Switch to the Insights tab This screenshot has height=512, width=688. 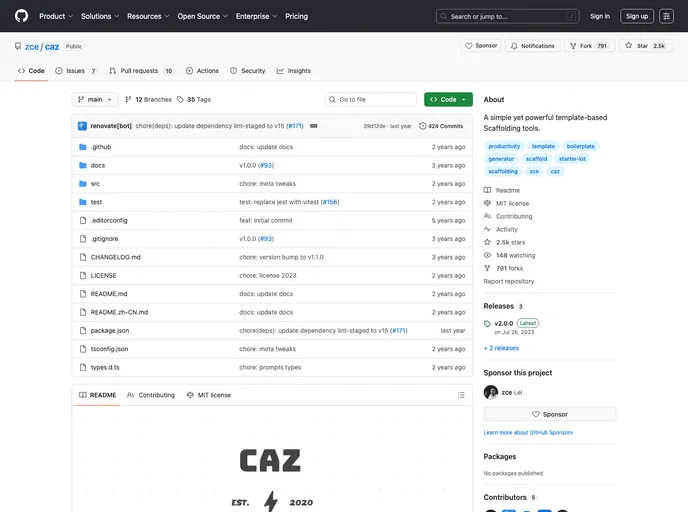tap(294, 71)
